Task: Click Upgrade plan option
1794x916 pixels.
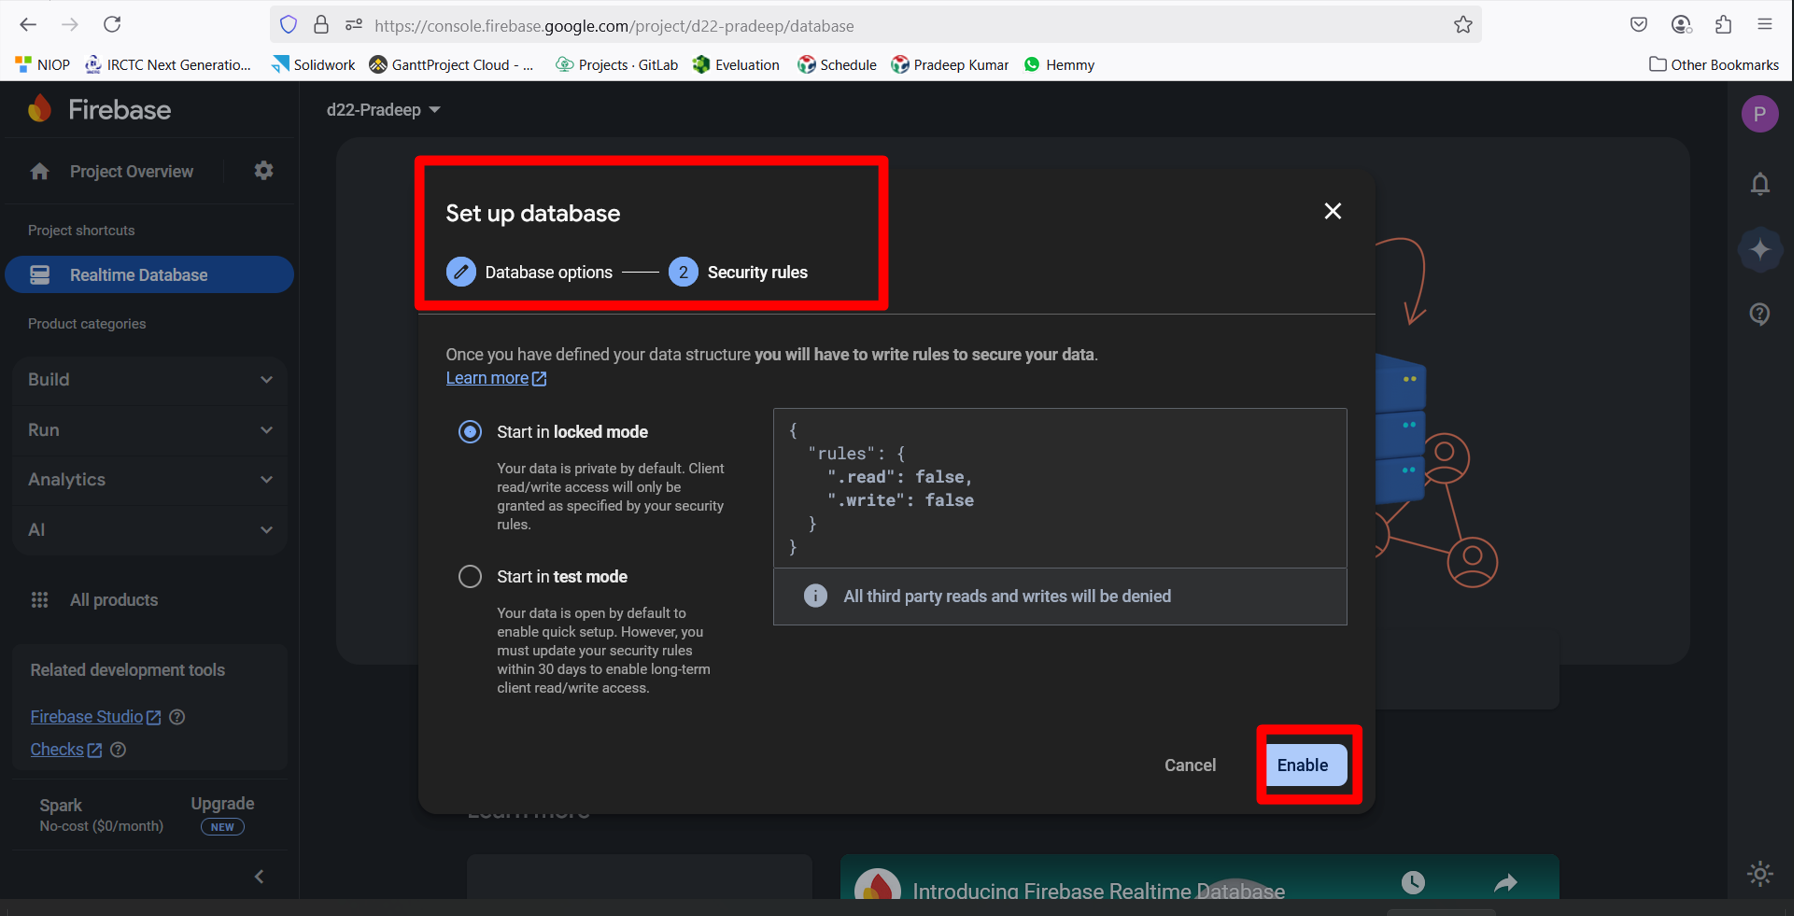Action: tap(222, 804)
